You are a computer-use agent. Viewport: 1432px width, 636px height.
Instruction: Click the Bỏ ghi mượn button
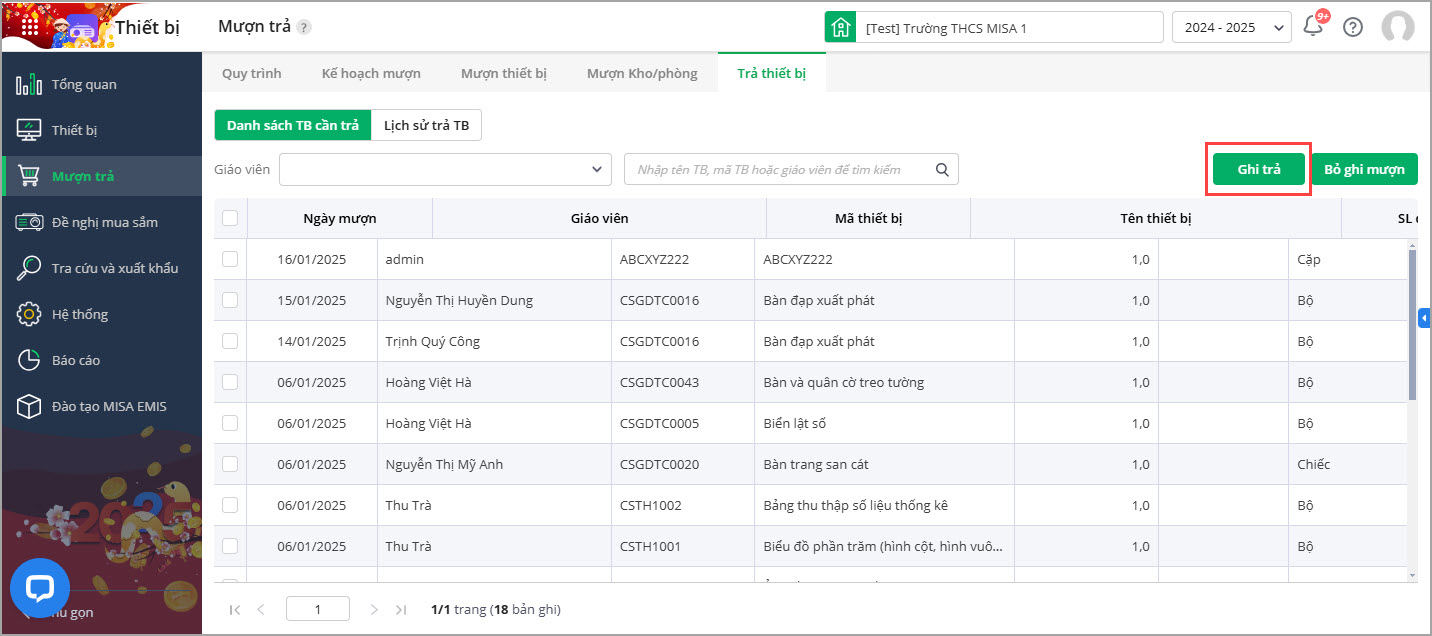(1364, 169)
